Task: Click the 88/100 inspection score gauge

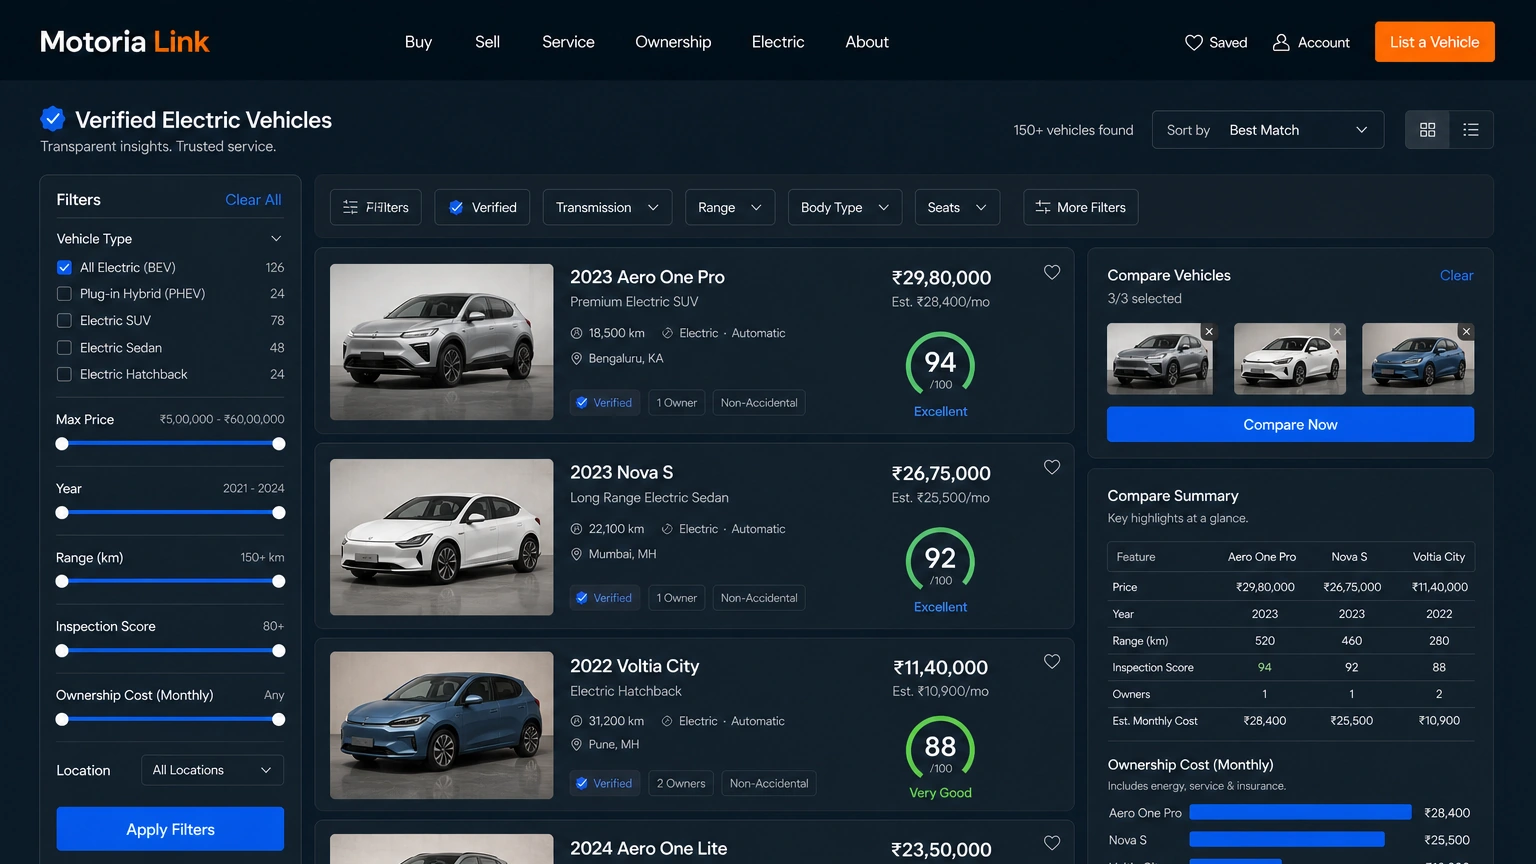Action: (940, 749)
